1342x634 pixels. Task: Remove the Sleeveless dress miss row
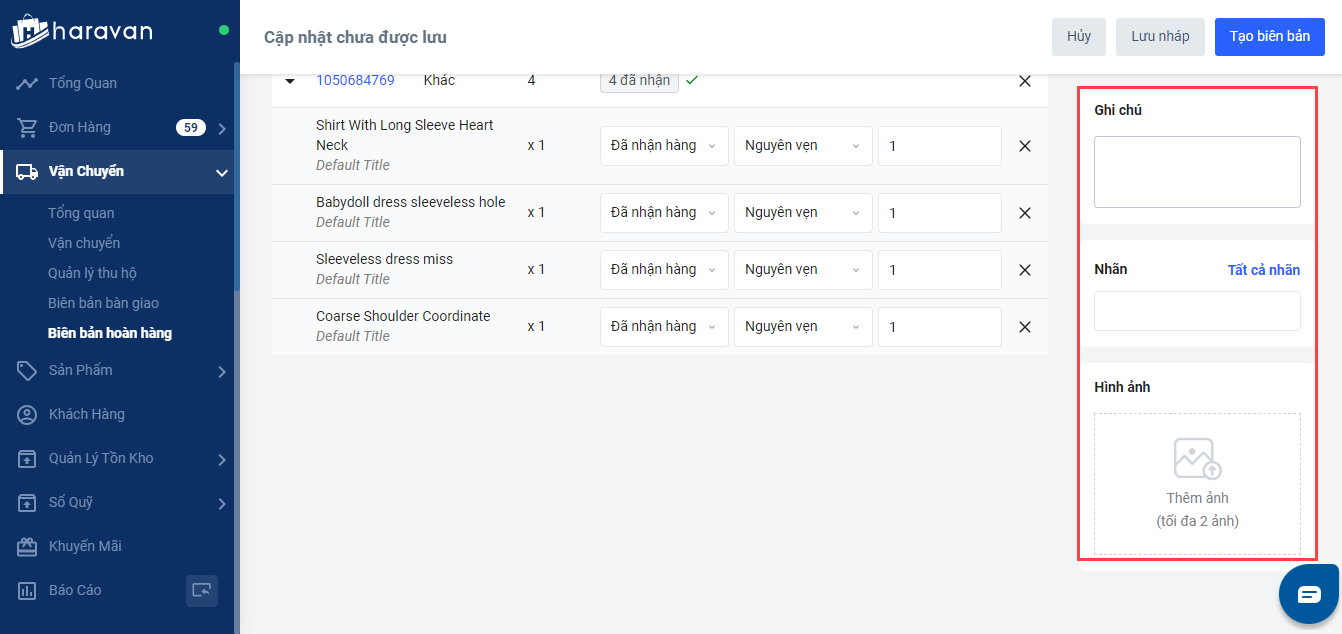1024,270
